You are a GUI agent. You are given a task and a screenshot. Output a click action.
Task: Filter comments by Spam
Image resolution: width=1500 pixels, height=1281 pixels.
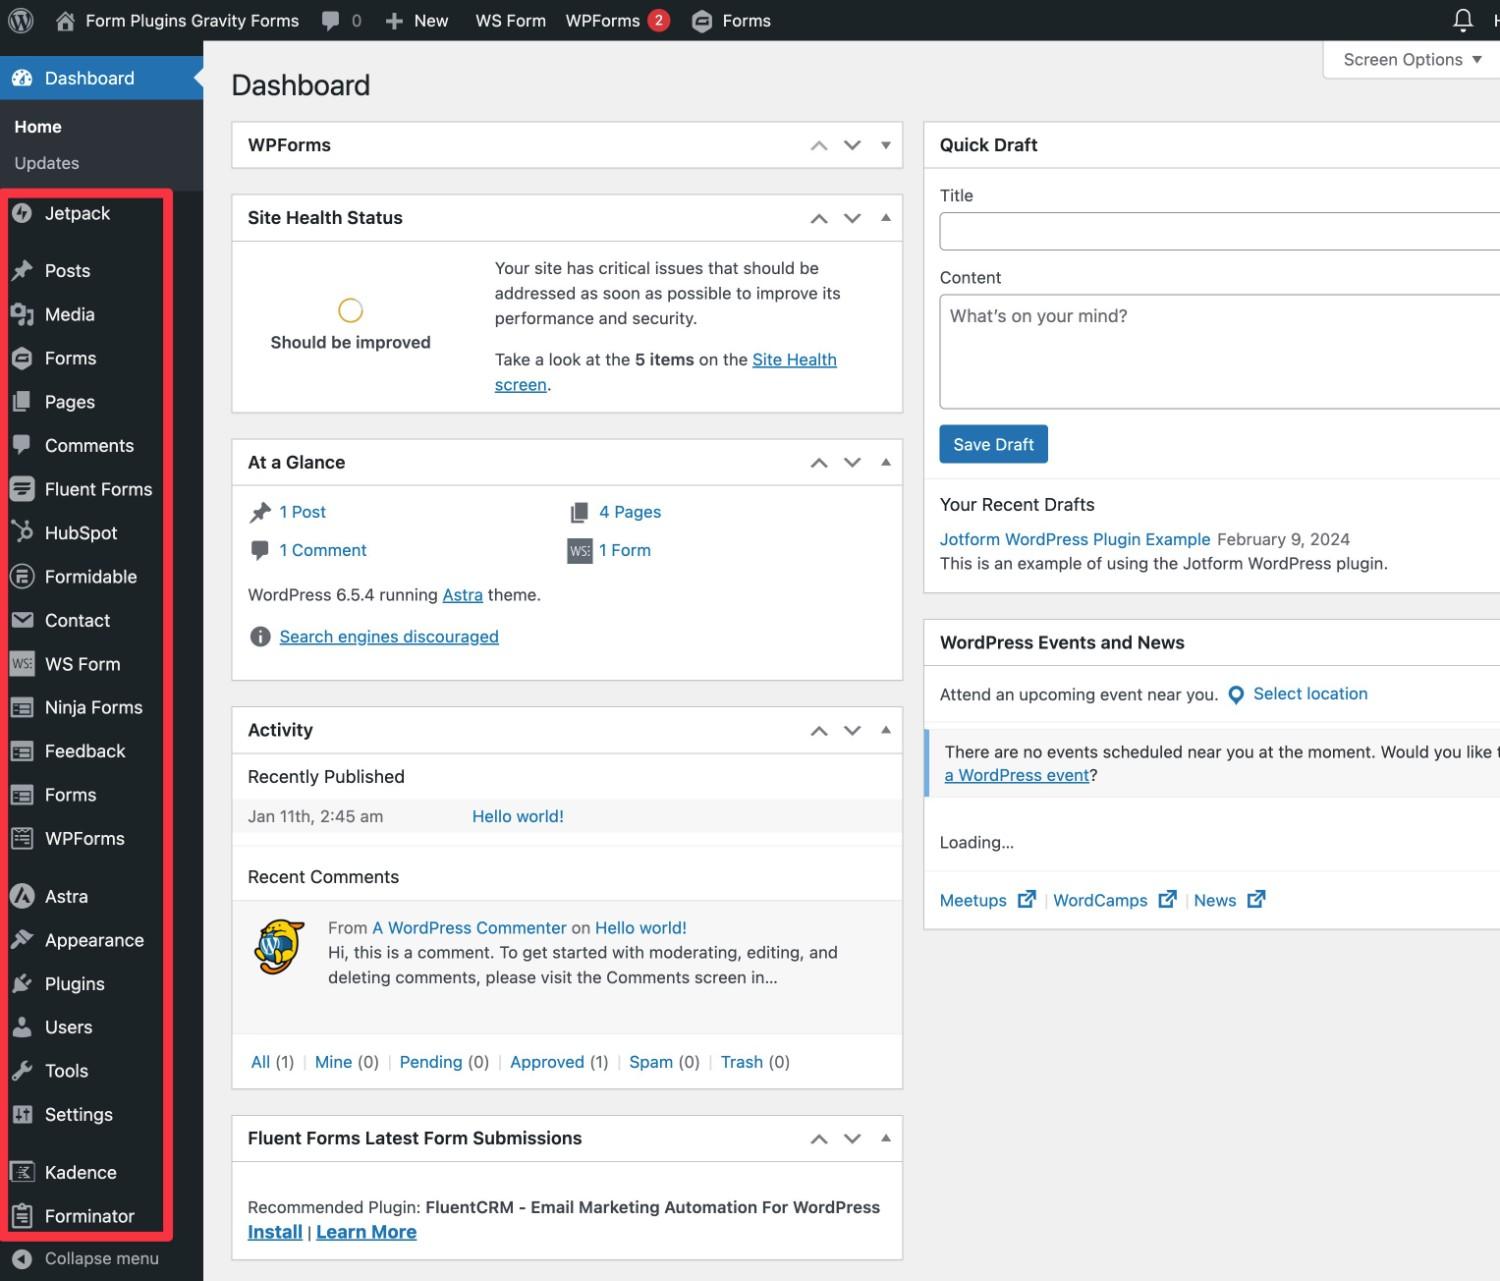650,1062
